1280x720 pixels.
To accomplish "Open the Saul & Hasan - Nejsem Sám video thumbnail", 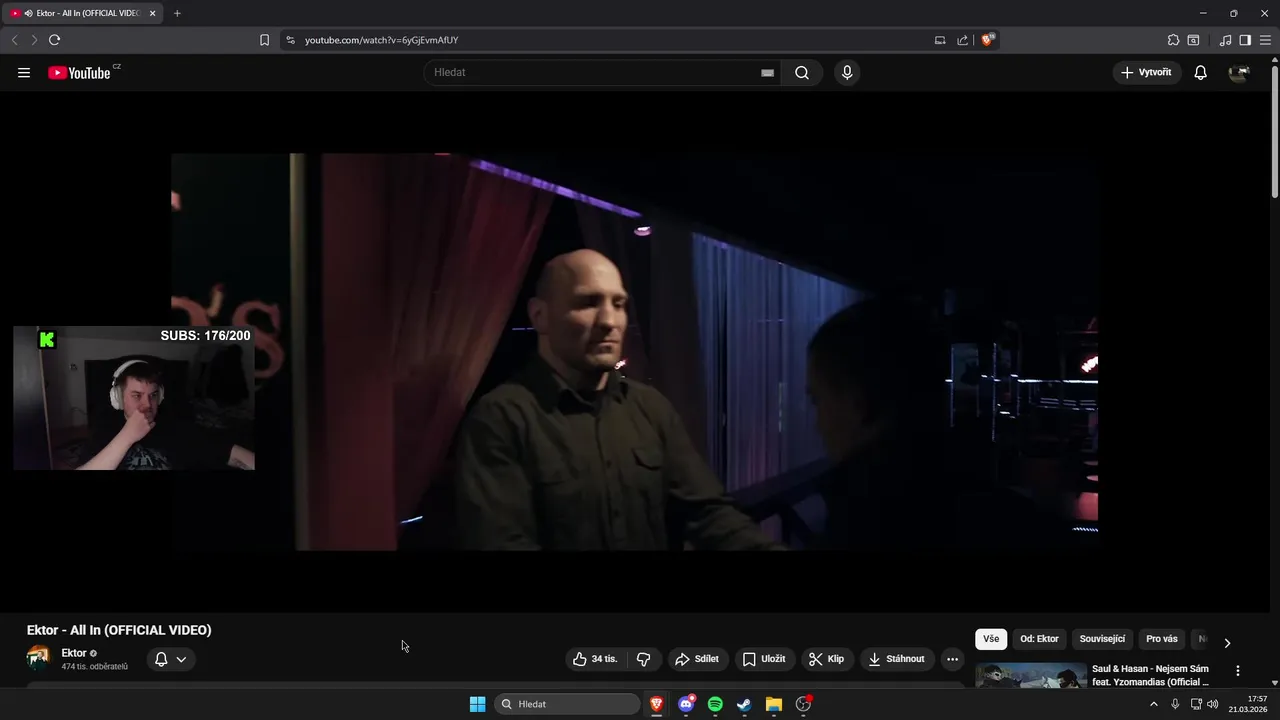I will (x=1031, y=676).
